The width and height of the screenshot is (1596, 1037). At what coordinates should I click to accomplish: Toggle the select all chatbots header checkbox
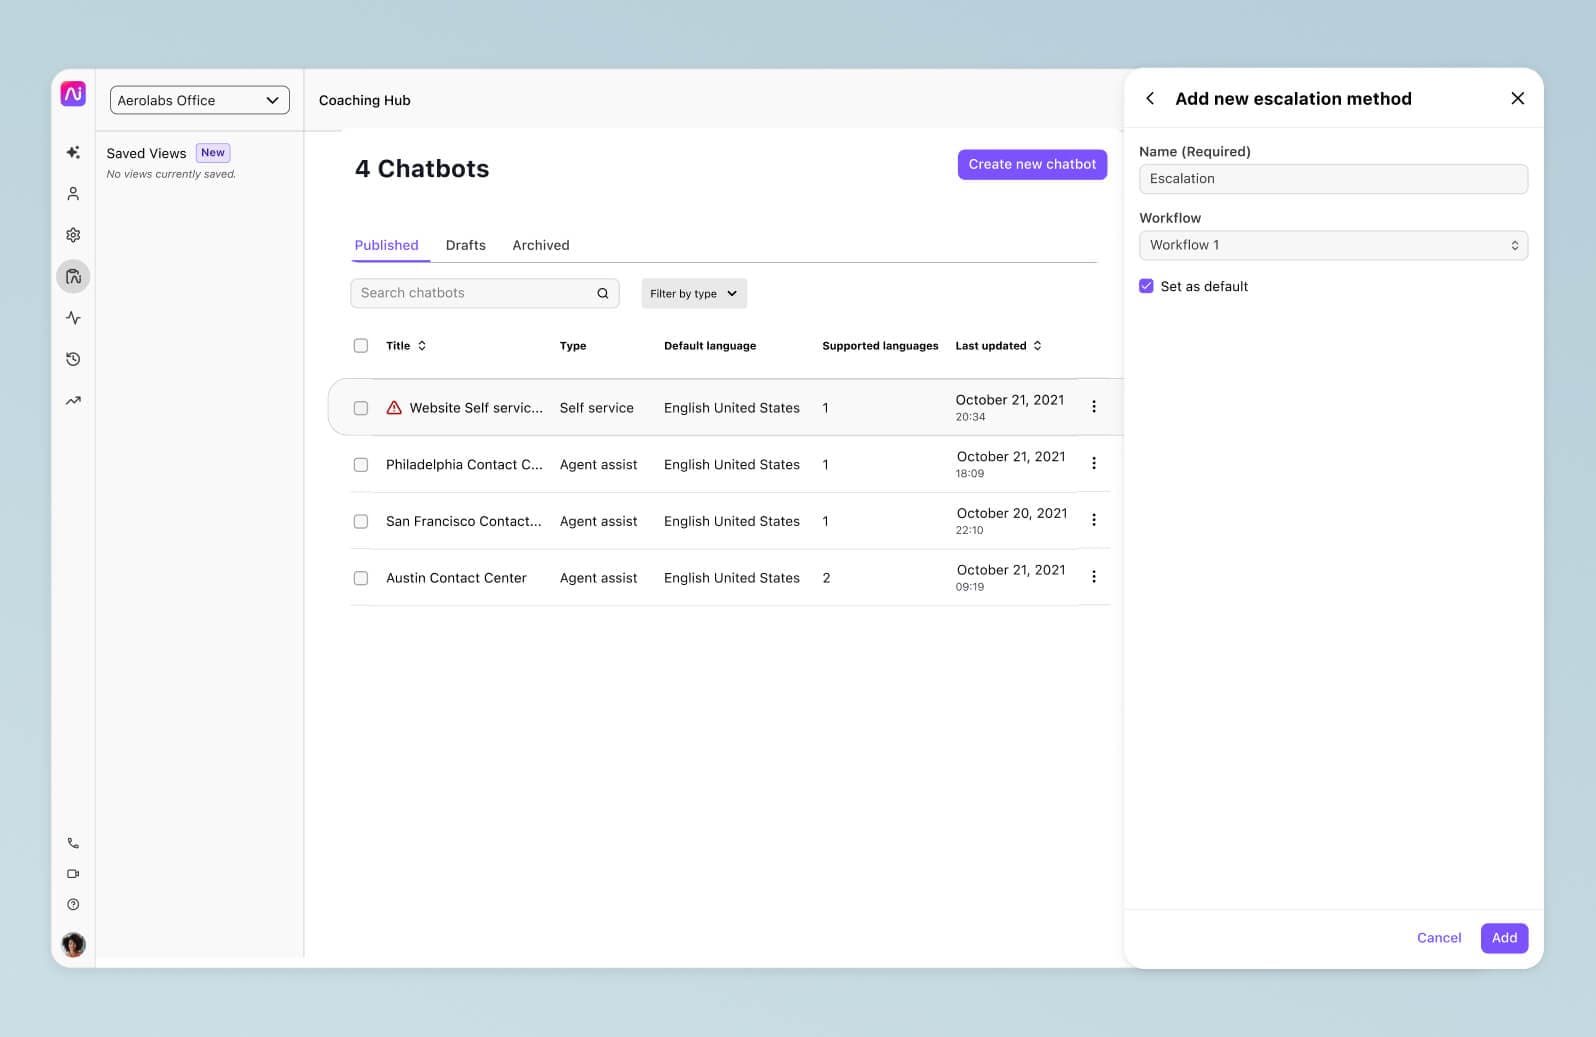(x=361, y=346)
